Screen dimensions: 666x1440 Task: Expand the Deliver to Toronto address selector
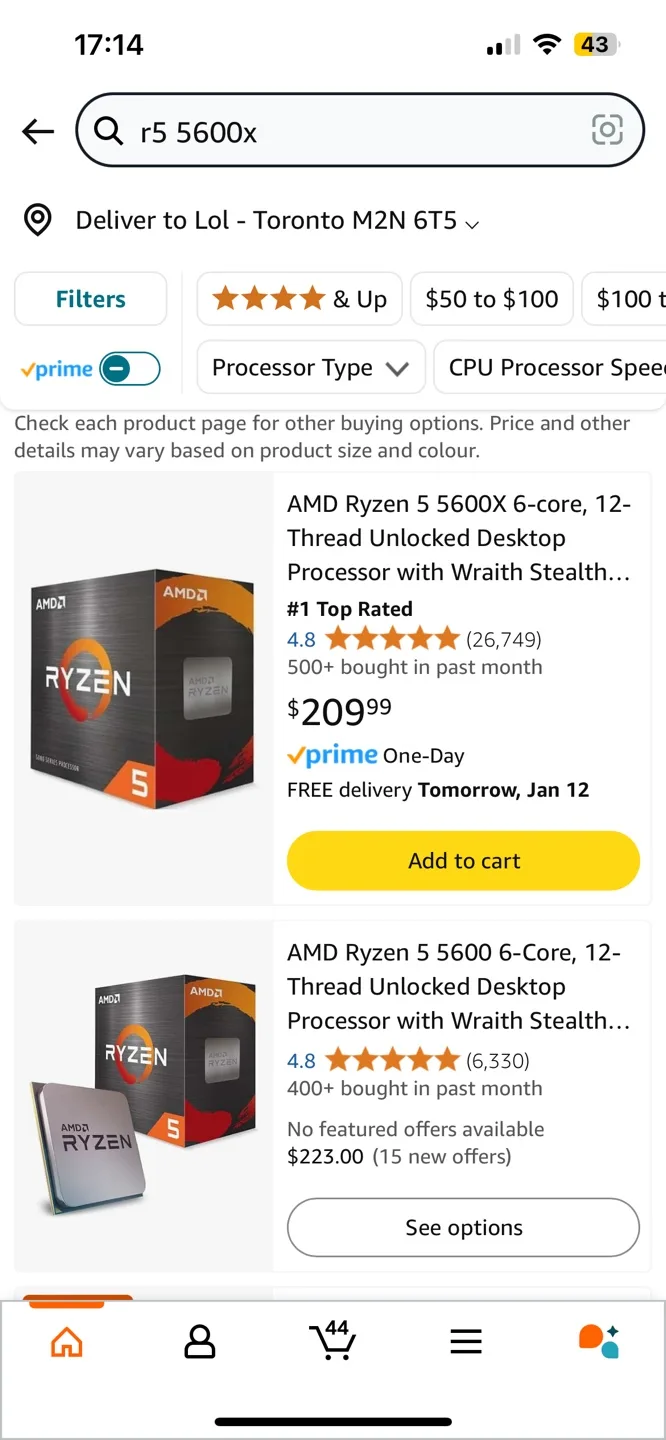point(277,221)
